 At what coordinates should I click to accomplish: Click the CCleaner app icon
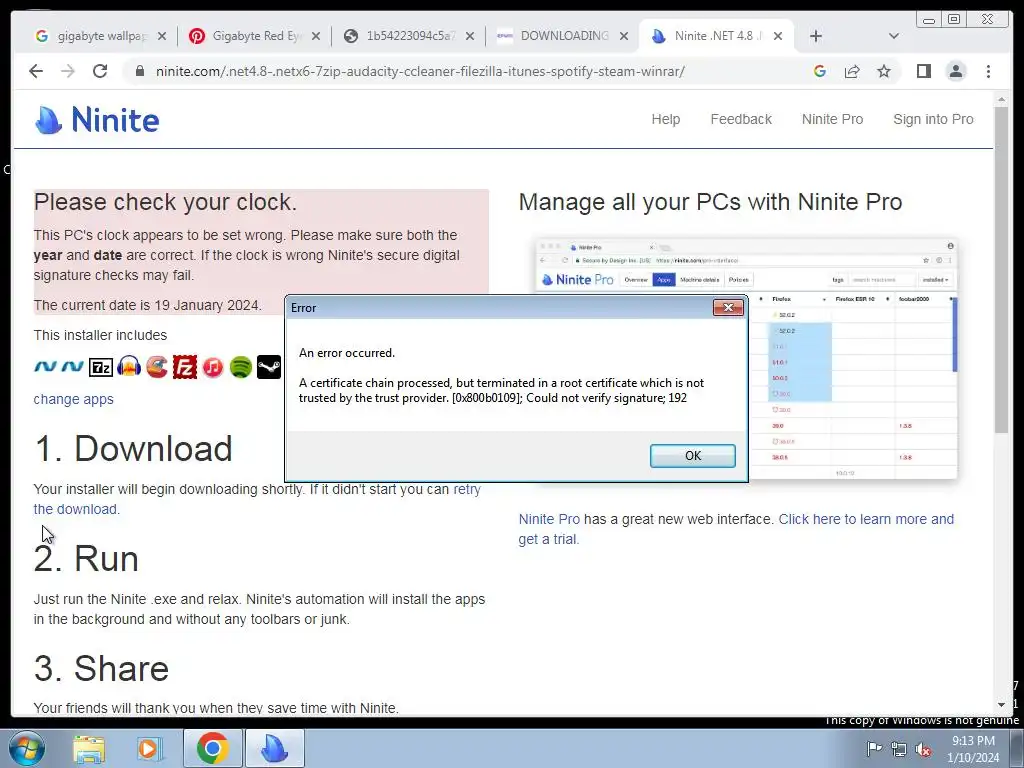tap(157, 367)
